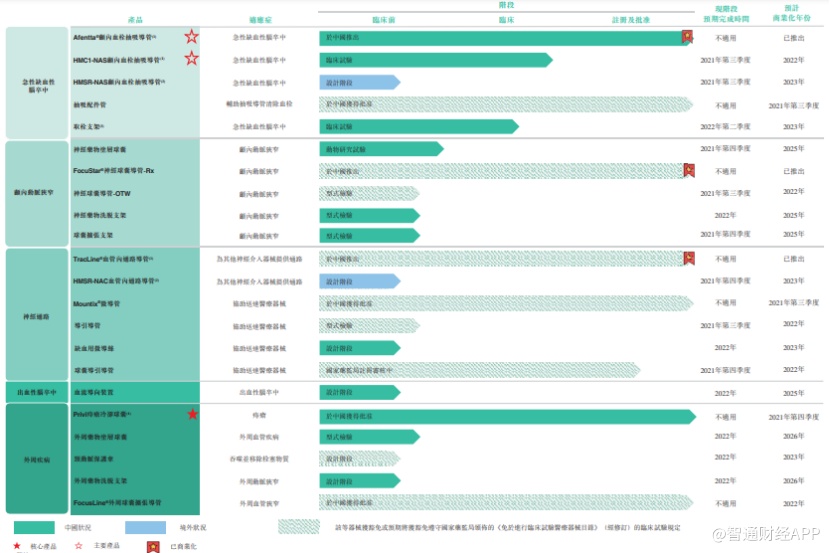Select the FocusLine product name
The width and height of the screenshot is (830, 553).
117,503
